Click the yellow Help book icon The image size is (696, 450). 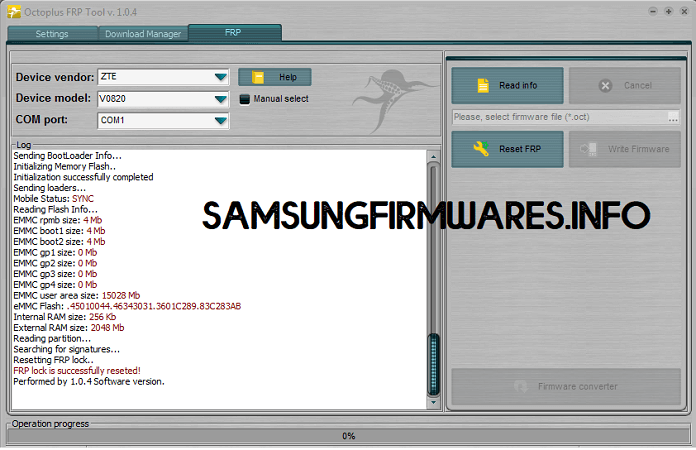click(258, 77)
